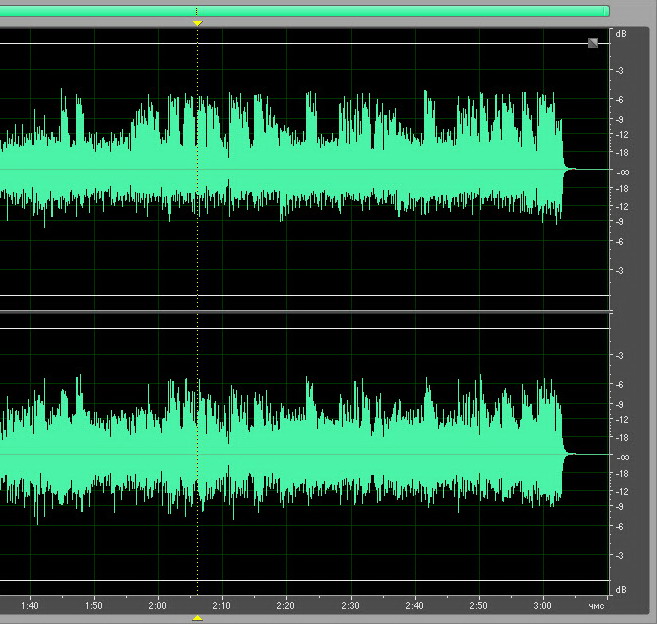Click the 1:40 mark on the time ruler
This screenshot has width=657, height=624.
(30, 605)
